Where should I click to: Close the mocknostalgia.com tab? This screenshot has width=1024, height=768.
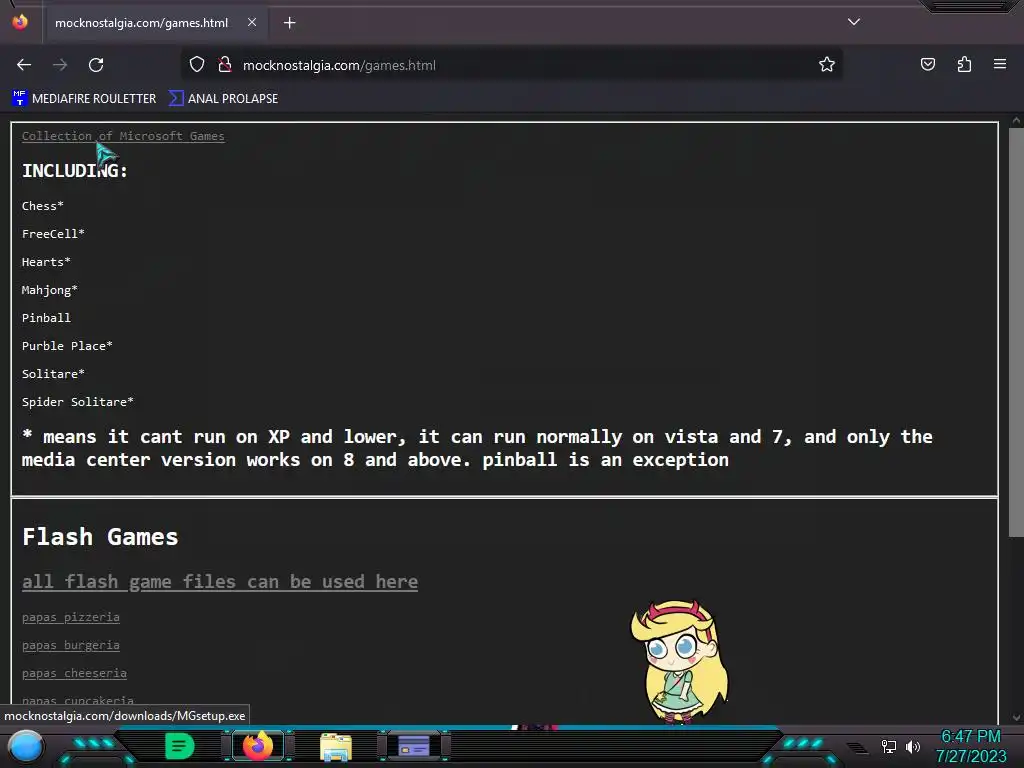tap(252, 22)
